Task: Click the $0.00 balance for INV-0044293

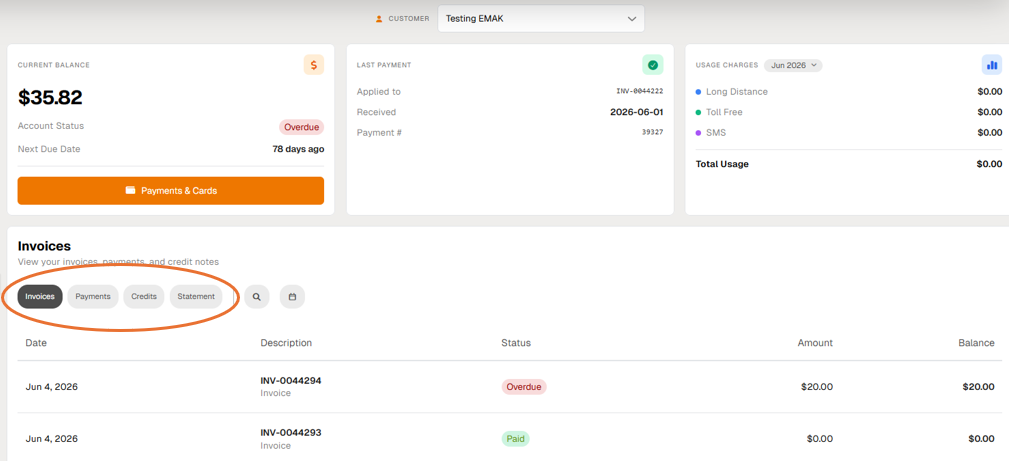Action: coord(981,439)
